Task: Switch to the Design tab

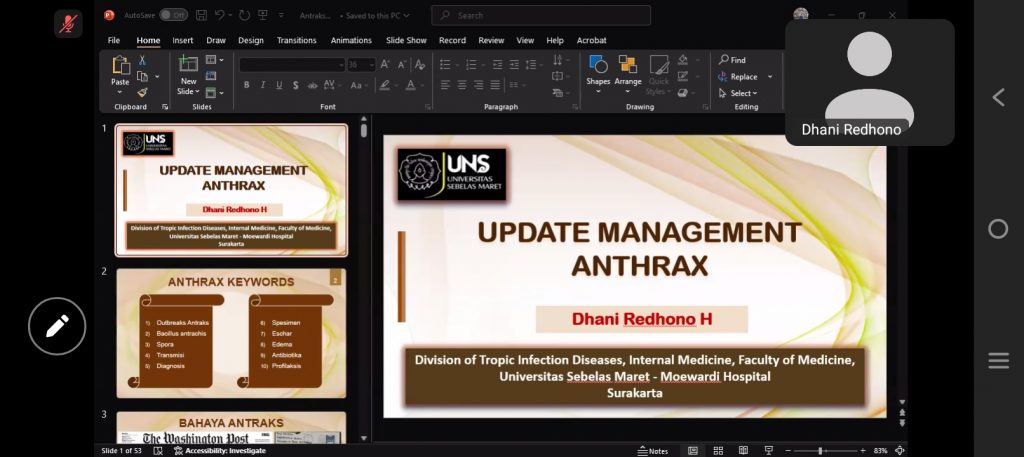Action: 251,40
